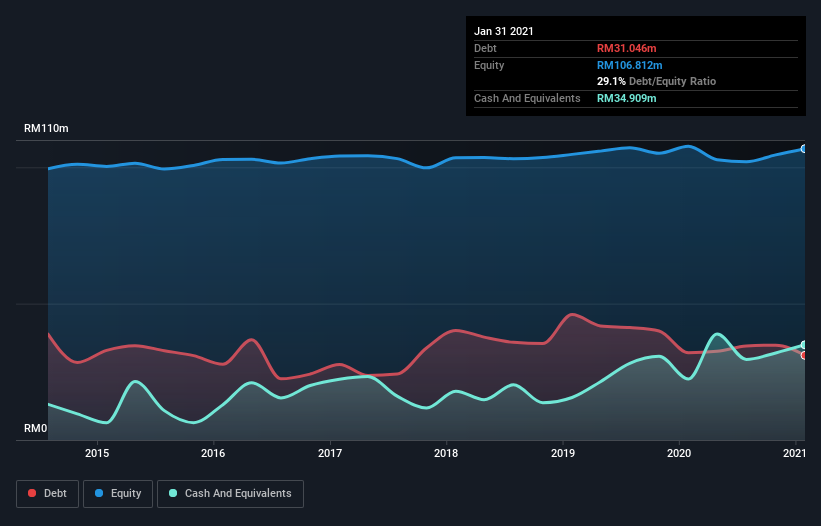Click the 29.1% Debt/Equity Ratio text
Image resolution: width=821 pixels, height=526 pixels.
point(657,82)
